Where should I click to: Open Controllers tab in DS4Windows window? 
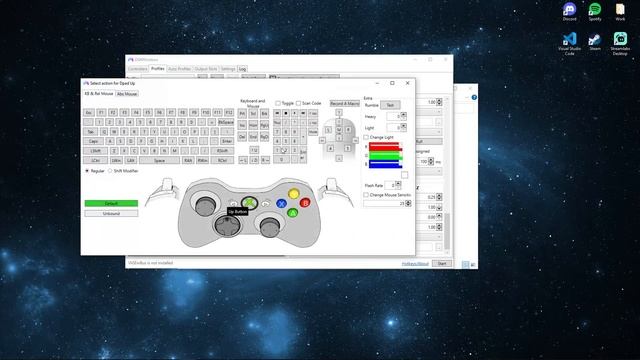click(x=138, y=69)
